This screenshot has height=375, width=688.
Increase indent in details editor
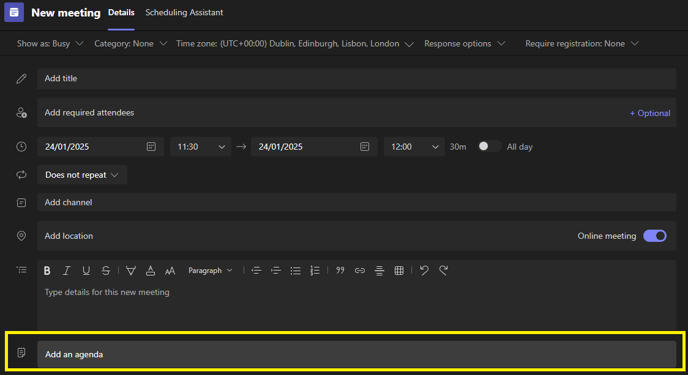[x=276, y=271]
